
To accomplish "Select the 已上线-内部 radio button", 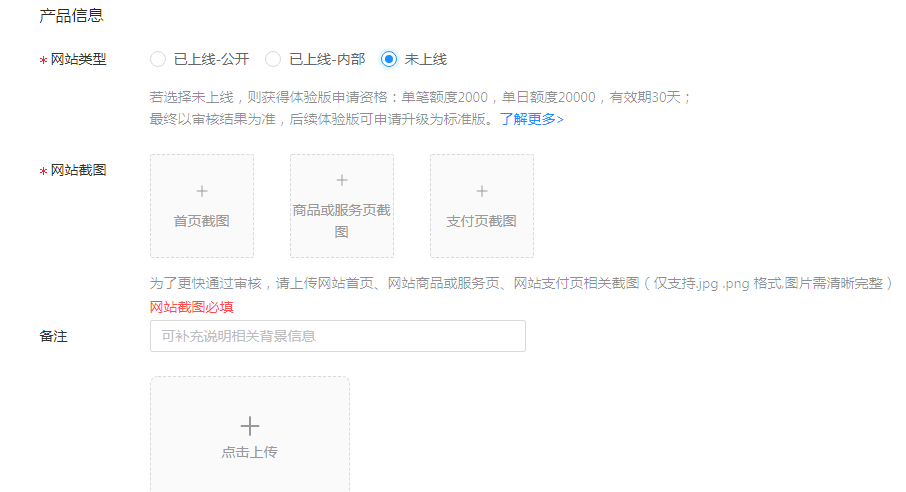I will [x=273, y=59].
